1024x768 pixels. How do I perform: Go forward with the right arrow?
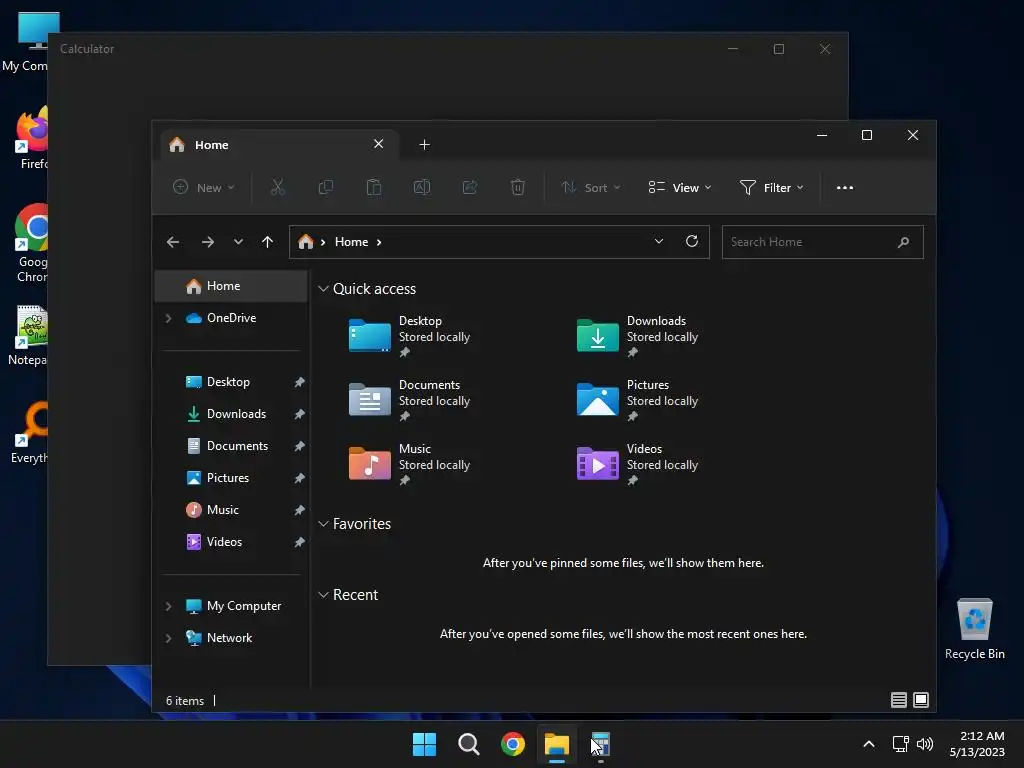208,242
